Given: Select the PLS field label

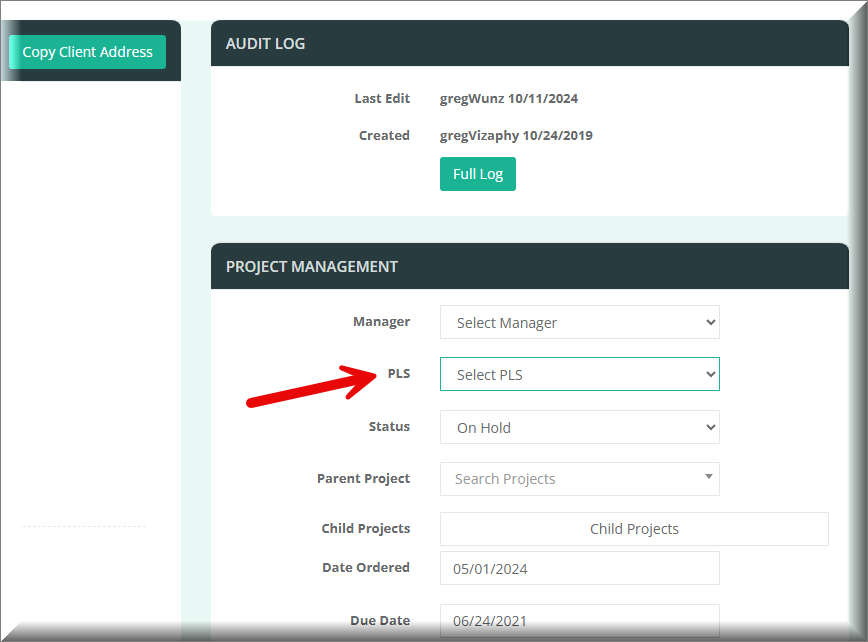Looking at the screenshot, I should click(x=398, y=374).
